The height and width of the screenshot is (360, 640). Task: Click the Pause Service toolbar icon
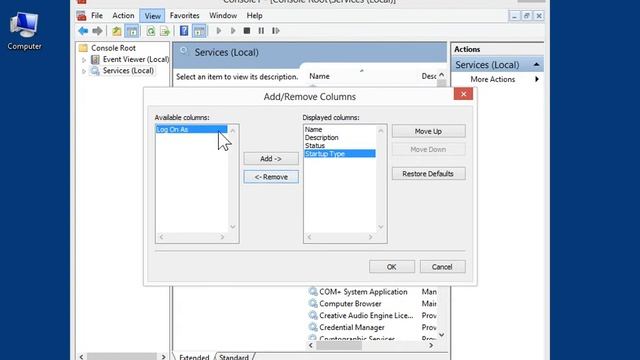261,31
